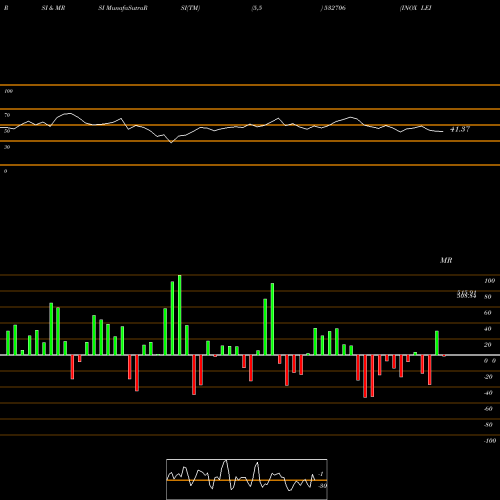Viewport: 500px width, 500px height.
Task: Click the last green MR bar before the scale
Action: [x=437, y=343]
